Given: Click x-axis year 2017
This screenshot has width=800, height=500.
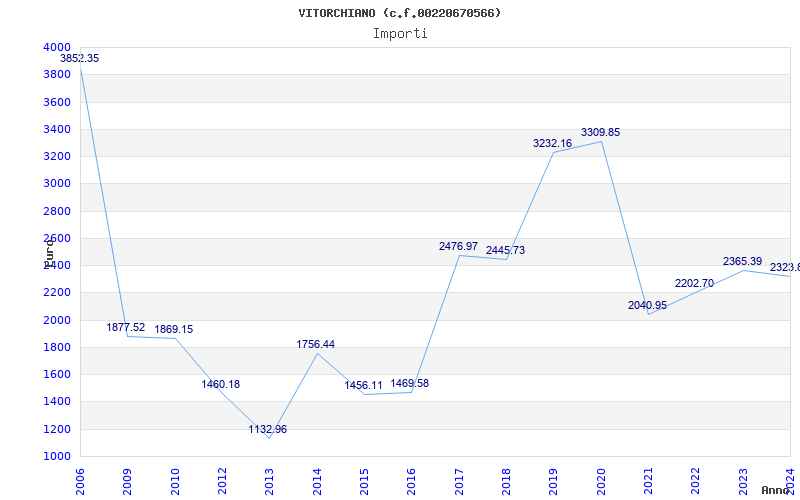Looking at the screenshot, I should pos(459,481).
